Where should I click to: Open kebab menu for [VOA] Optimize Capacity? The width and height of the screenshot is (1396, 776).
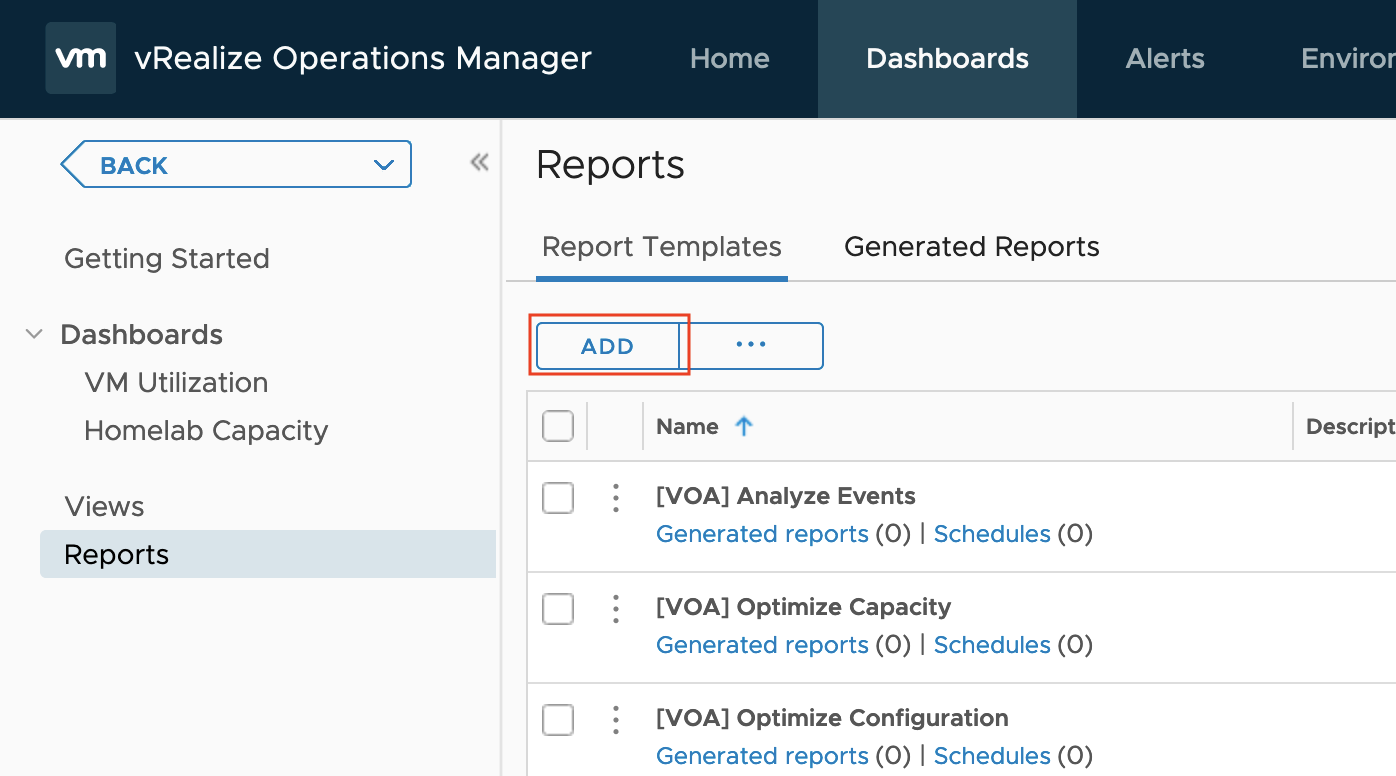click(x=616, y=608)
